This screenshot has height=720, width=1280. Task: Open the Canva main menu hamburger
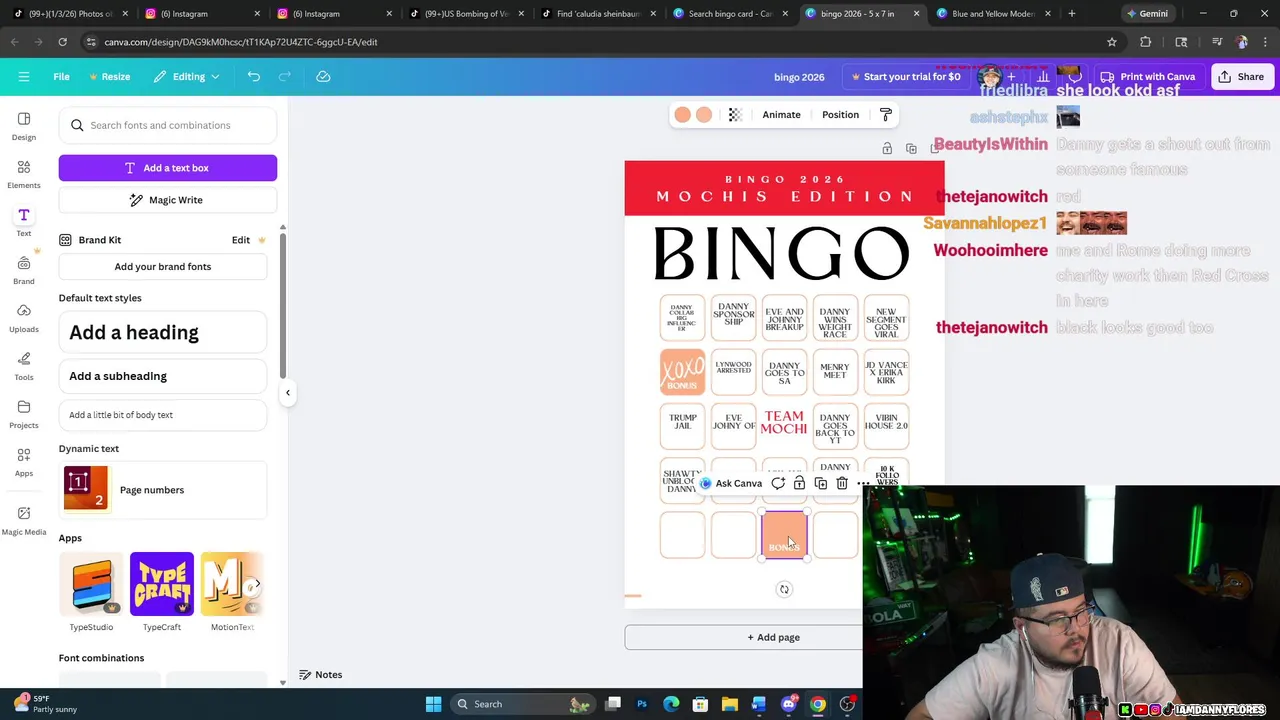point(24,76)
